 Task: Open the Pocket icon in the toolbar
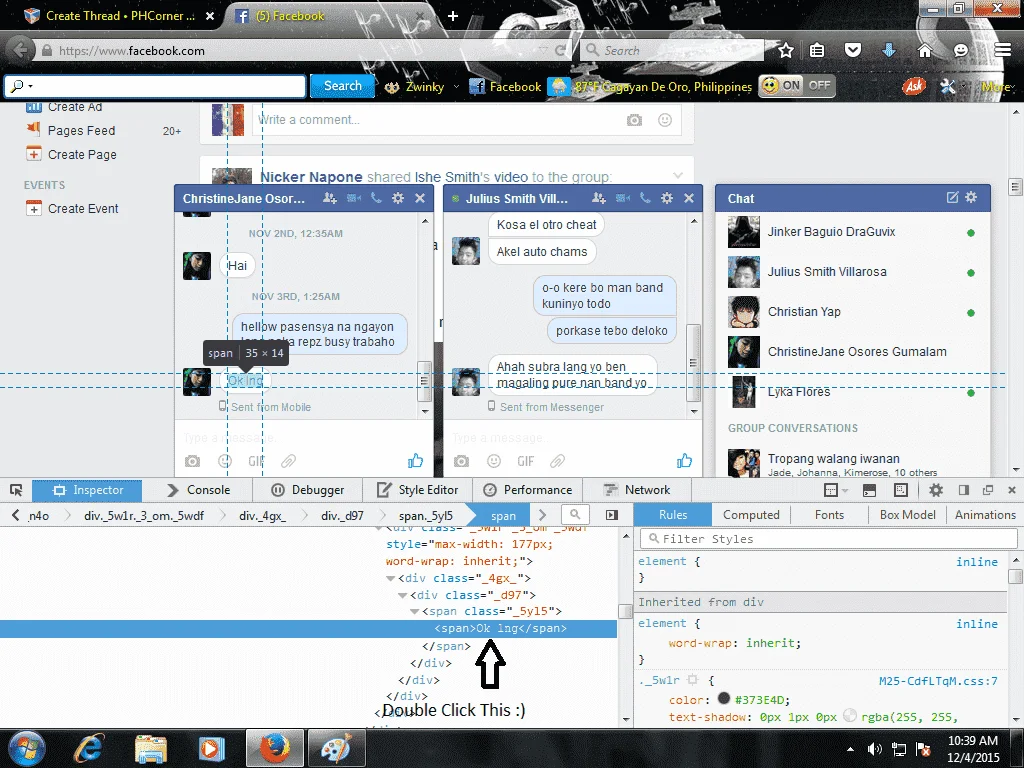point(853,50)
